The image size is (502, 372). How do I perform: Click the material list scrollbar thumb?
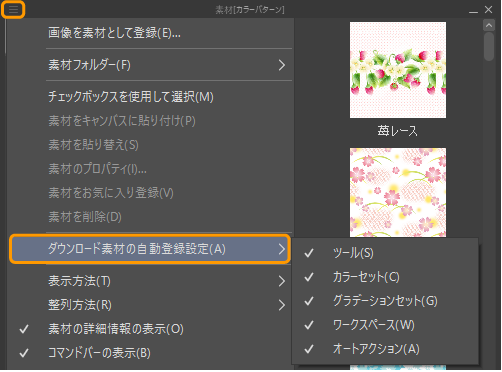tap(489, 46)
